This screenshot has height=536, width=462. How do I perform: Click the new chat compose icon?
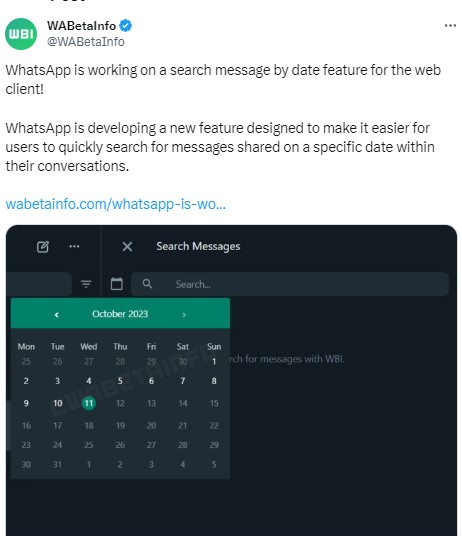(x=43, y=246)
